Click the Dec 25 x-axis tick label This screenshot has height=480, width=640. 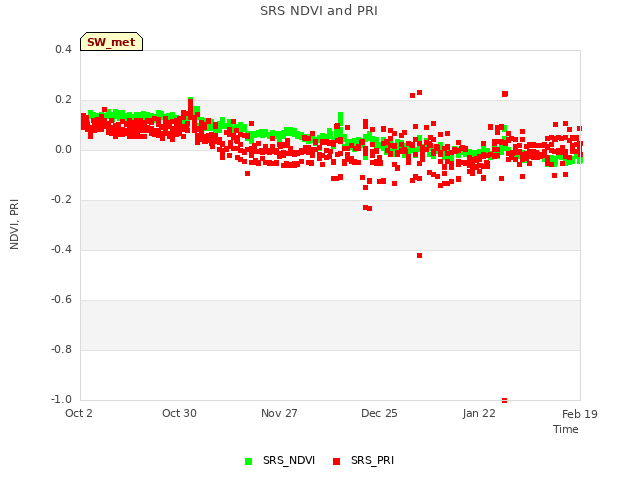[x=379, y=413]
